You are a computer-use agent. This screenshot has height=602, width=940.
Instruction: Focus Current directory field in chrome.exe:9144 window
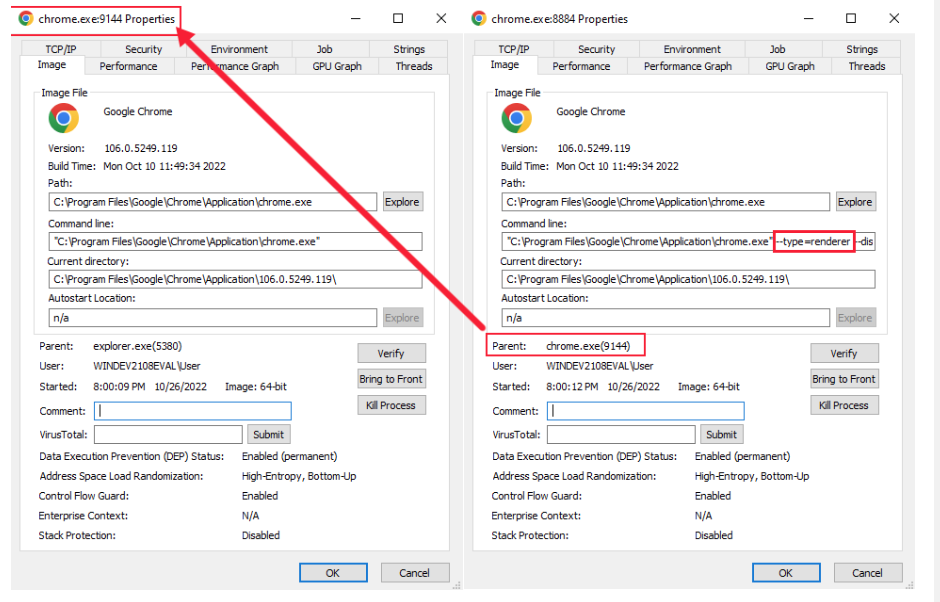(x=235, y=279)
